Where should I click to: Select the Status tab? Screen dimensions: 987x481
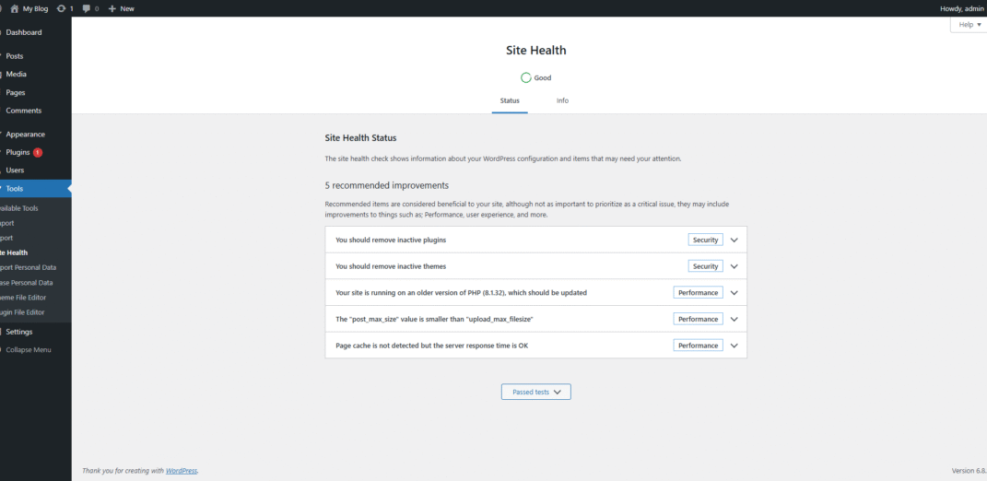(x=510, y=101)
